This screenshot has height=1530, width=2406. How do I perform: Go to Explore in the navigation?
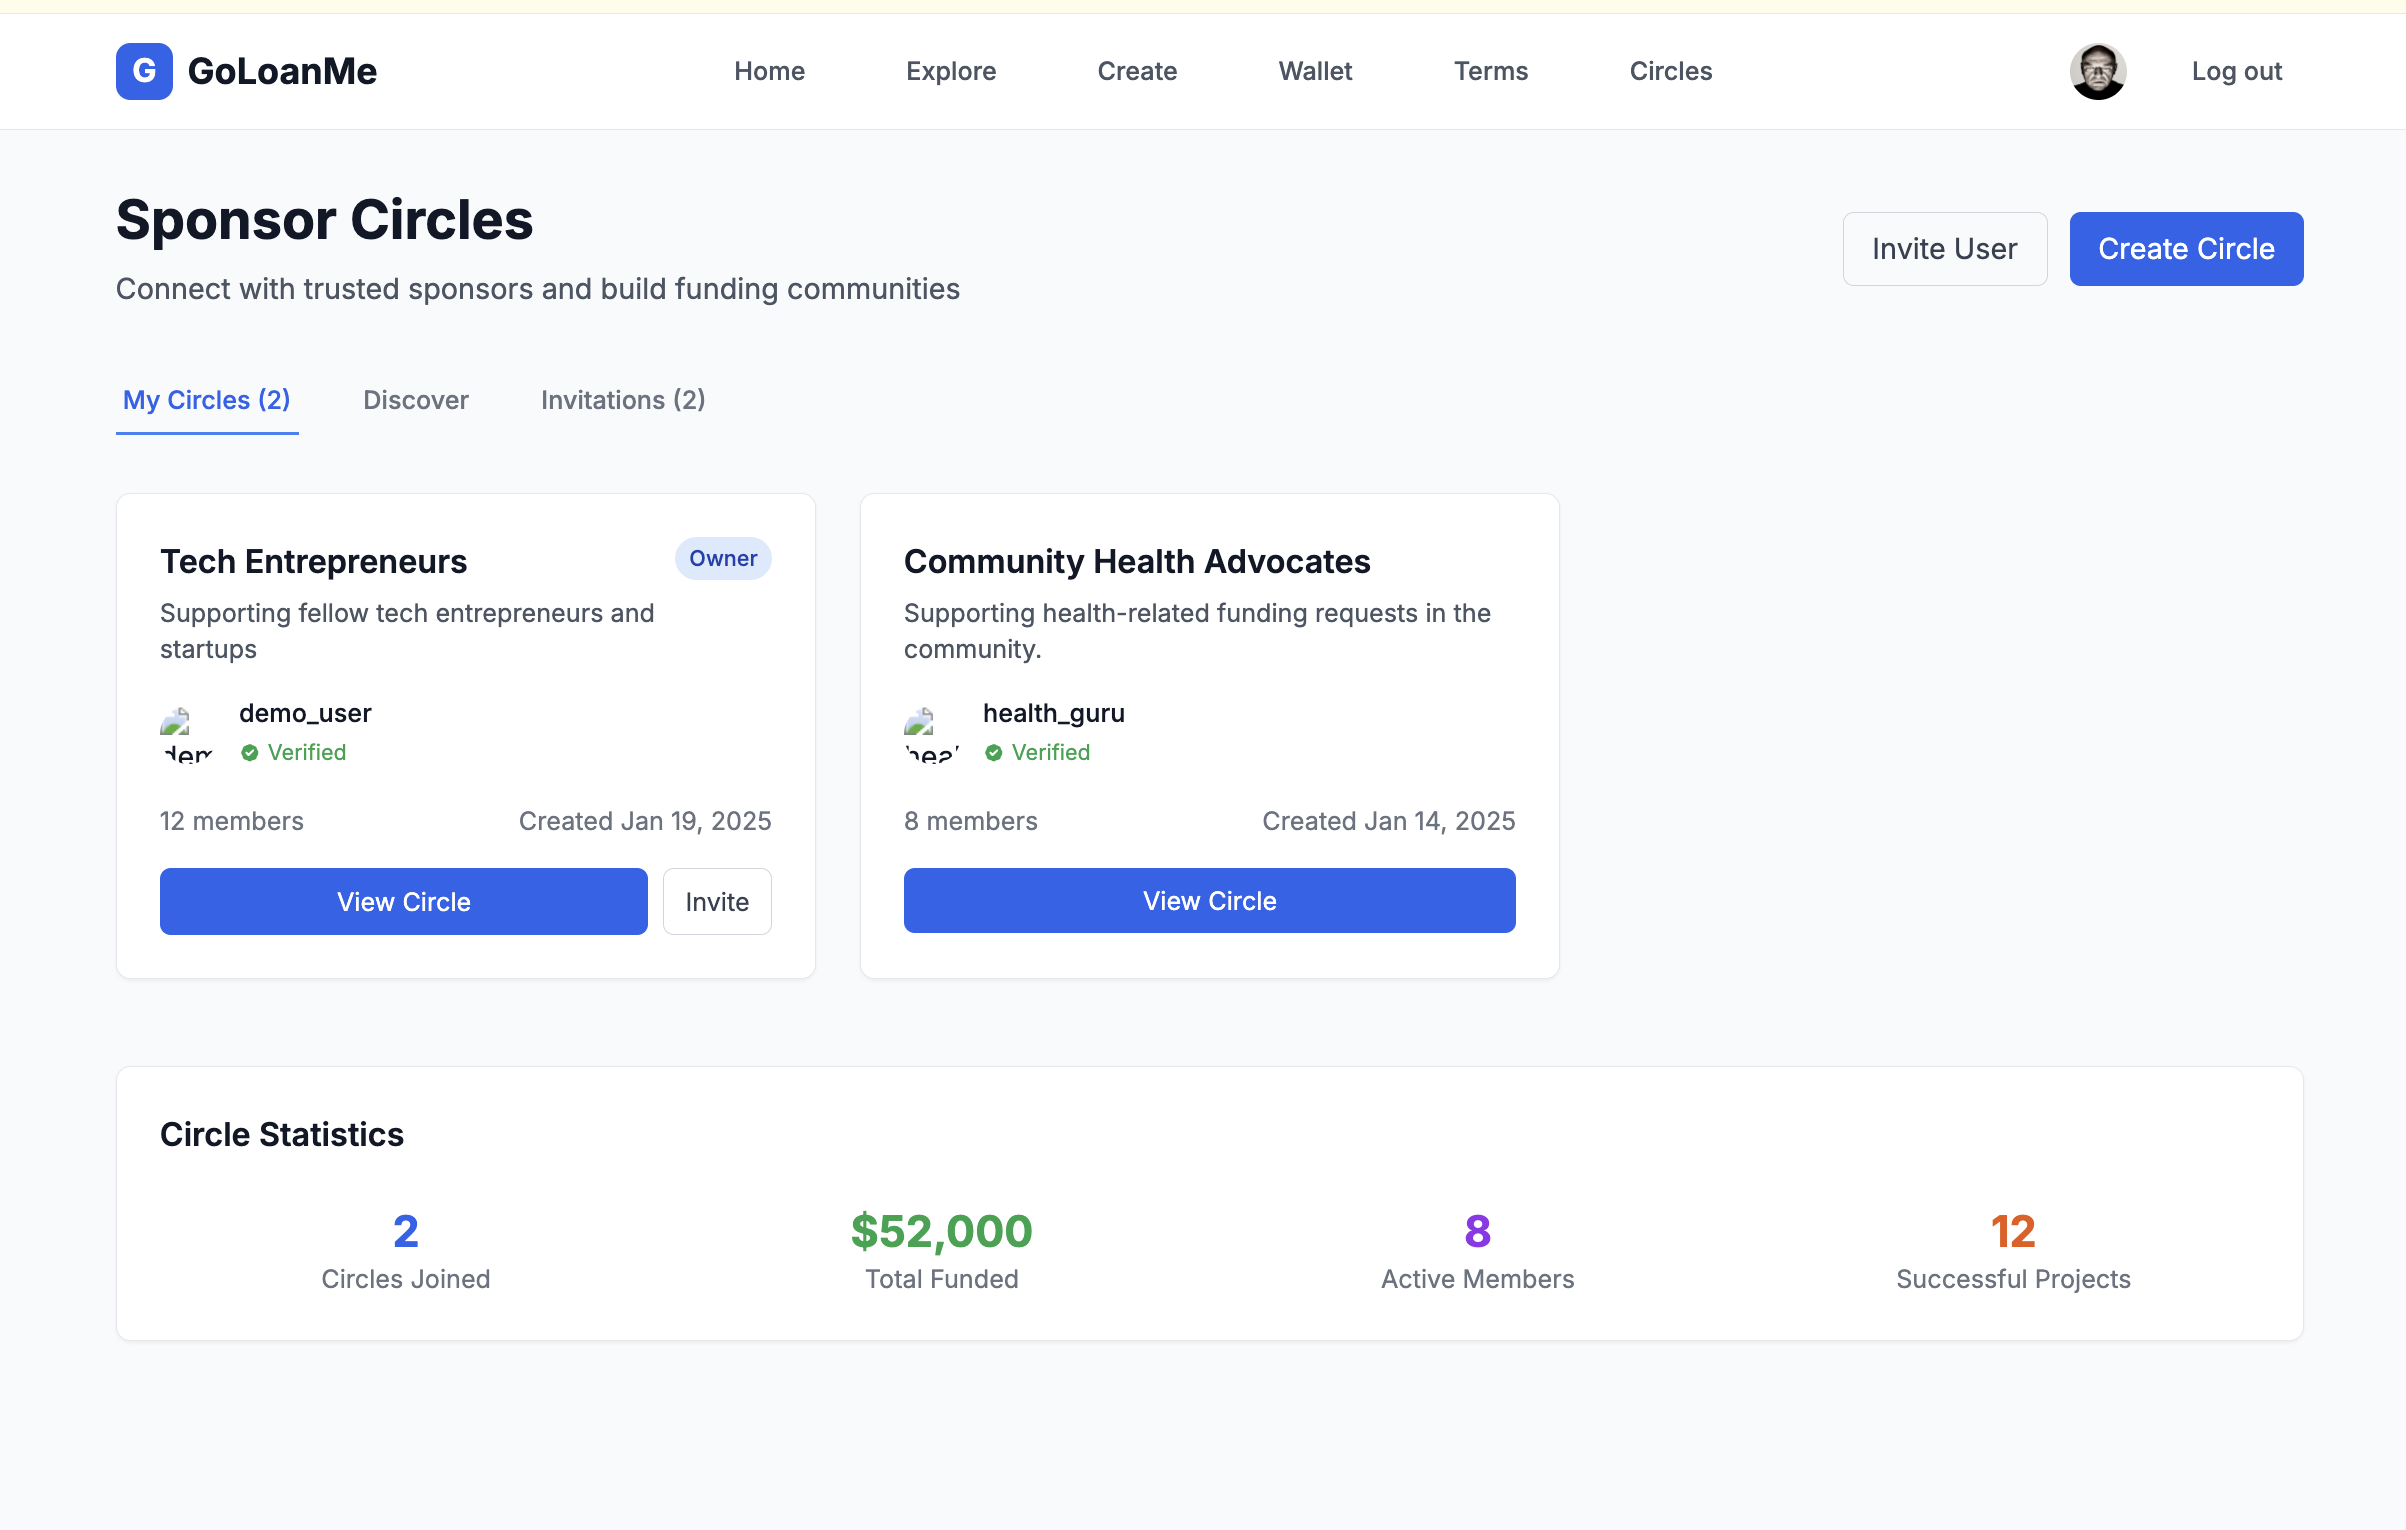coord(950,71)
